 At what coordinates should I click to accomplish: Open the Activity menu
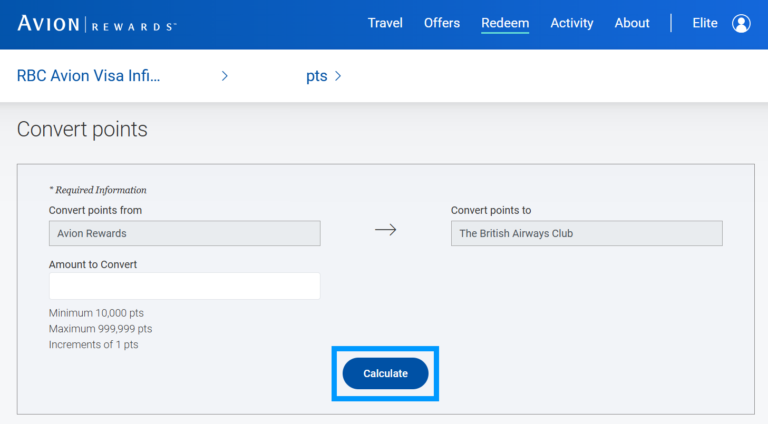(x=572, y=23)
